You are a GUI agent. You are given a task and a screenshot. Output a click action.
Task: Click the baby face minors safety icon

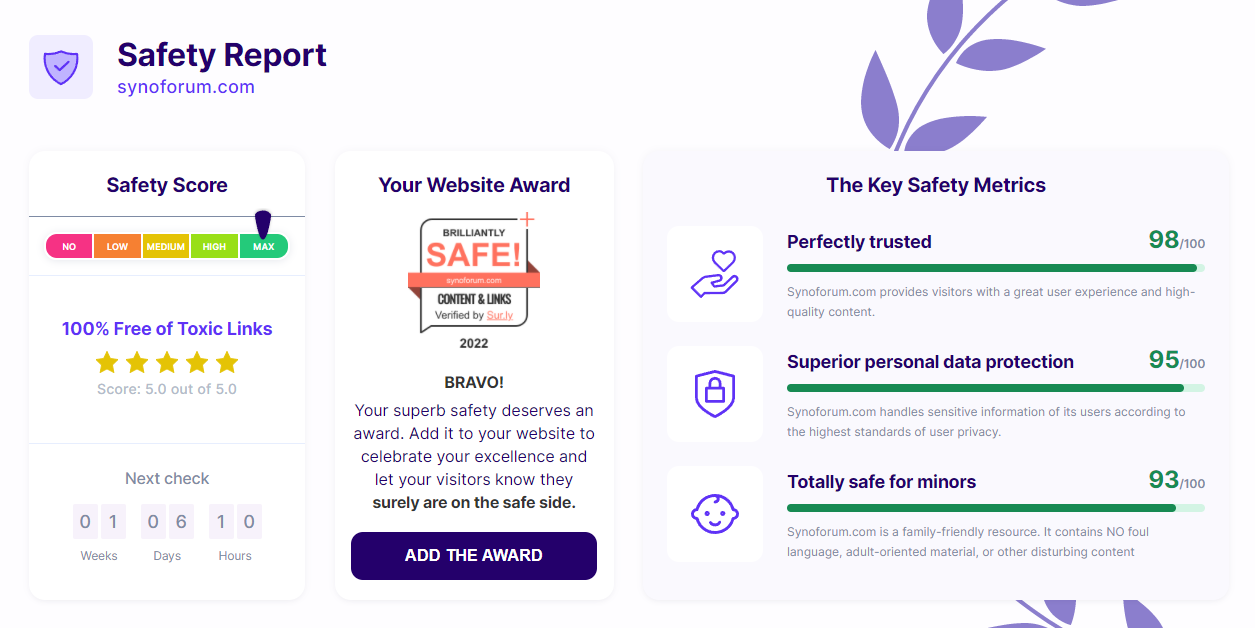click(x=714, y=514)
